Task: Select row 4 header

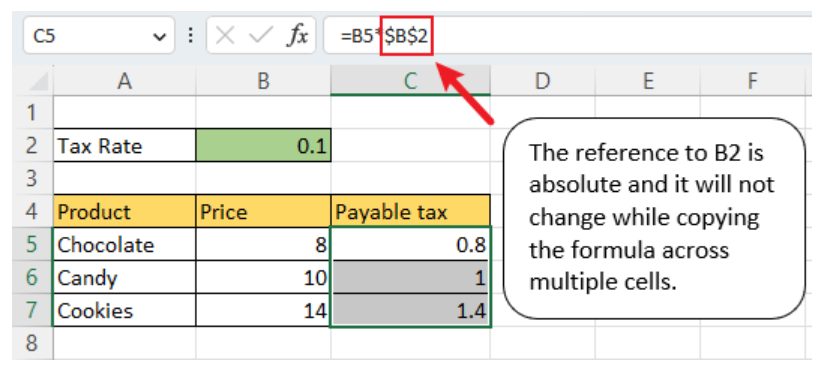Action: tap(32, 211)
